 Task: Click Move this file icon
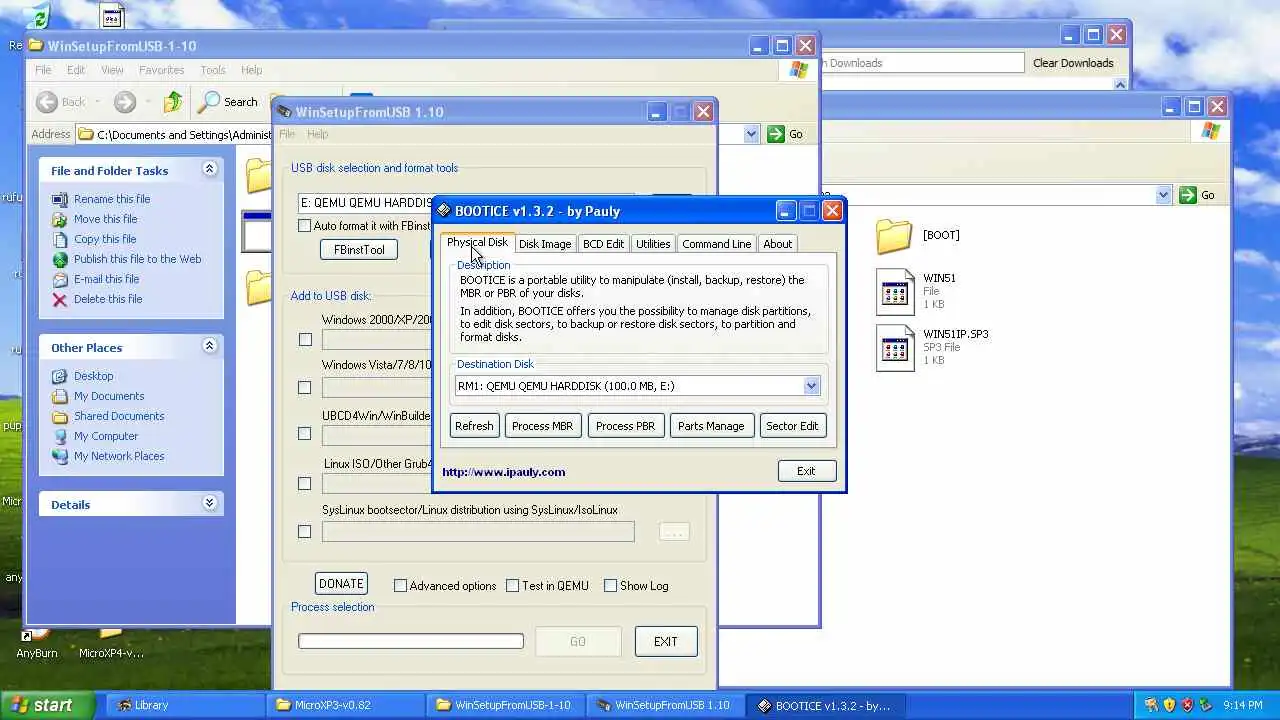(60, 219)
